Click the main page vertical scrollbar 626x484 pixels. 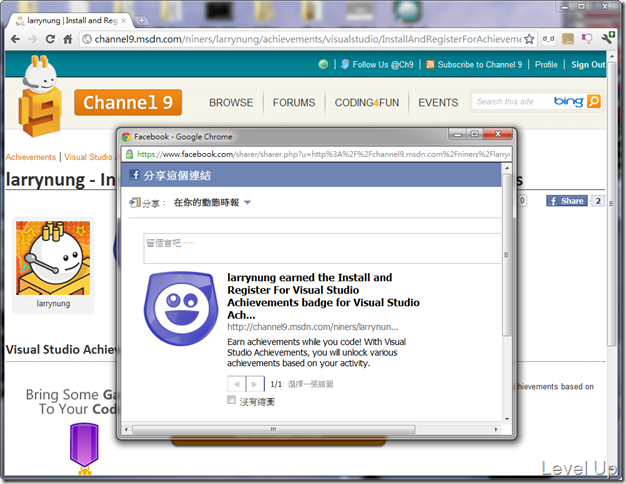click(611, 204)
